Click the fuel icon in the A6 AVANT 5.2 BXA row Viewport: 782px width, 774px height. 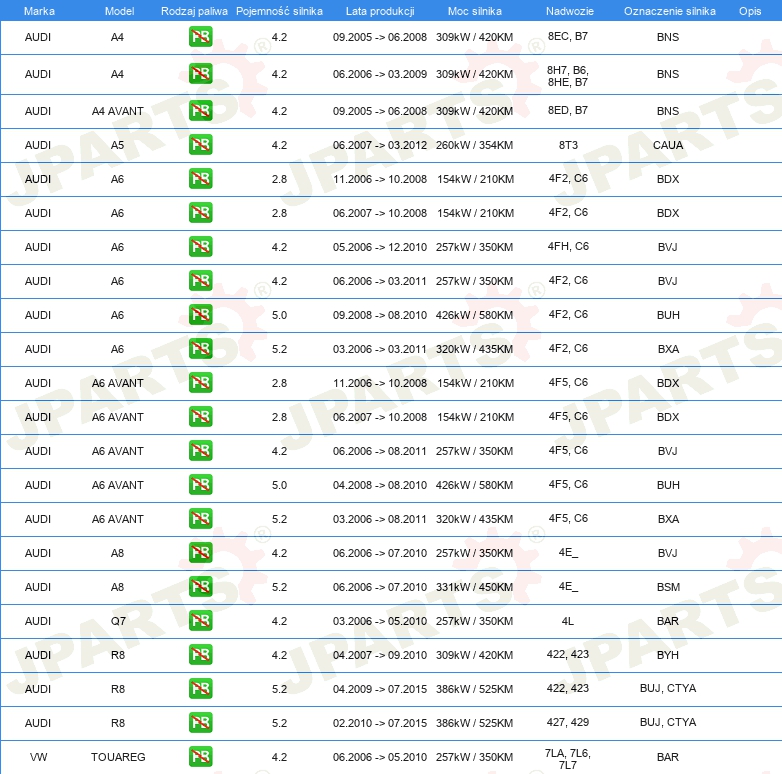(x=200, y=518)
